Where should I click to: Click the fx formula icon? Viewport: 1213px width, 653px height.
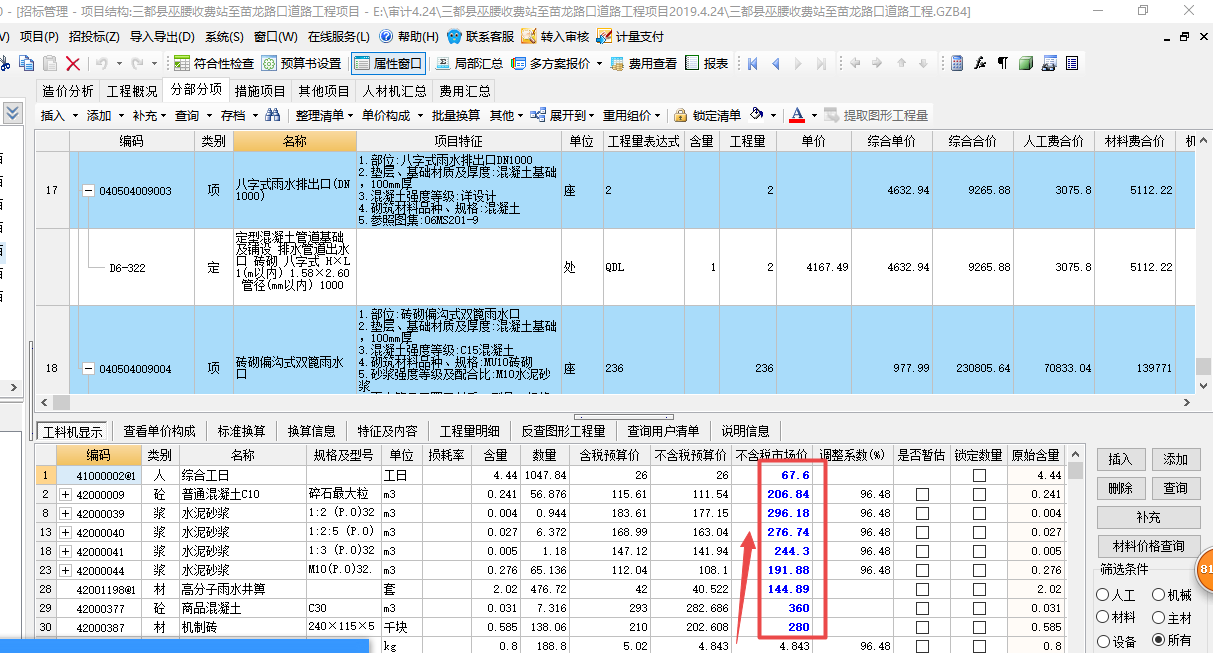click(x=980, y=63)
